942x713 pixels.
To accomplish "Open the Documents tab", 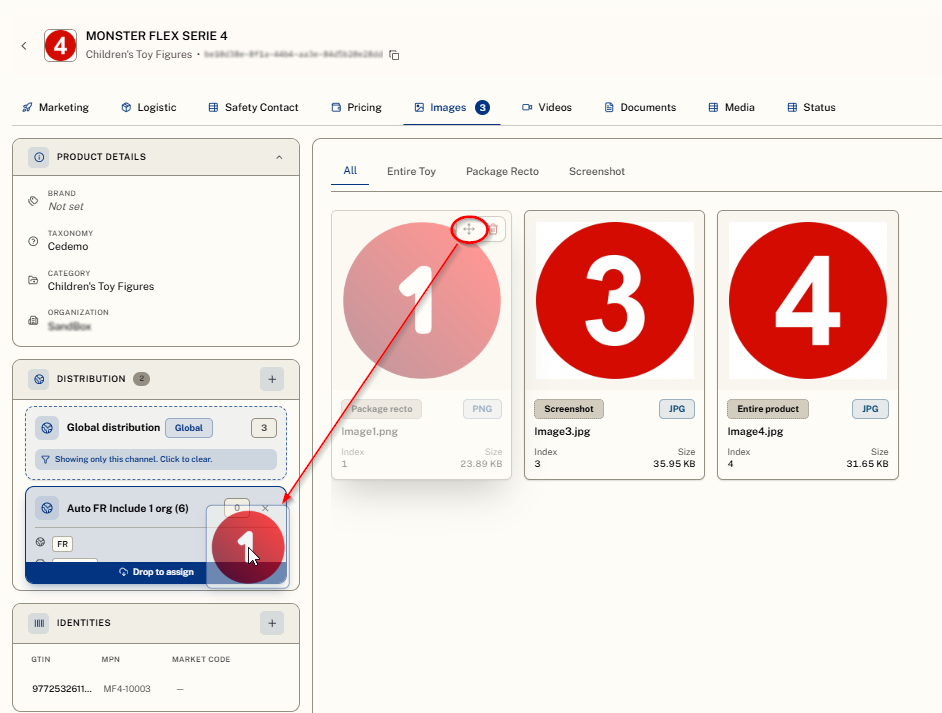I will (x=640, y=108).
